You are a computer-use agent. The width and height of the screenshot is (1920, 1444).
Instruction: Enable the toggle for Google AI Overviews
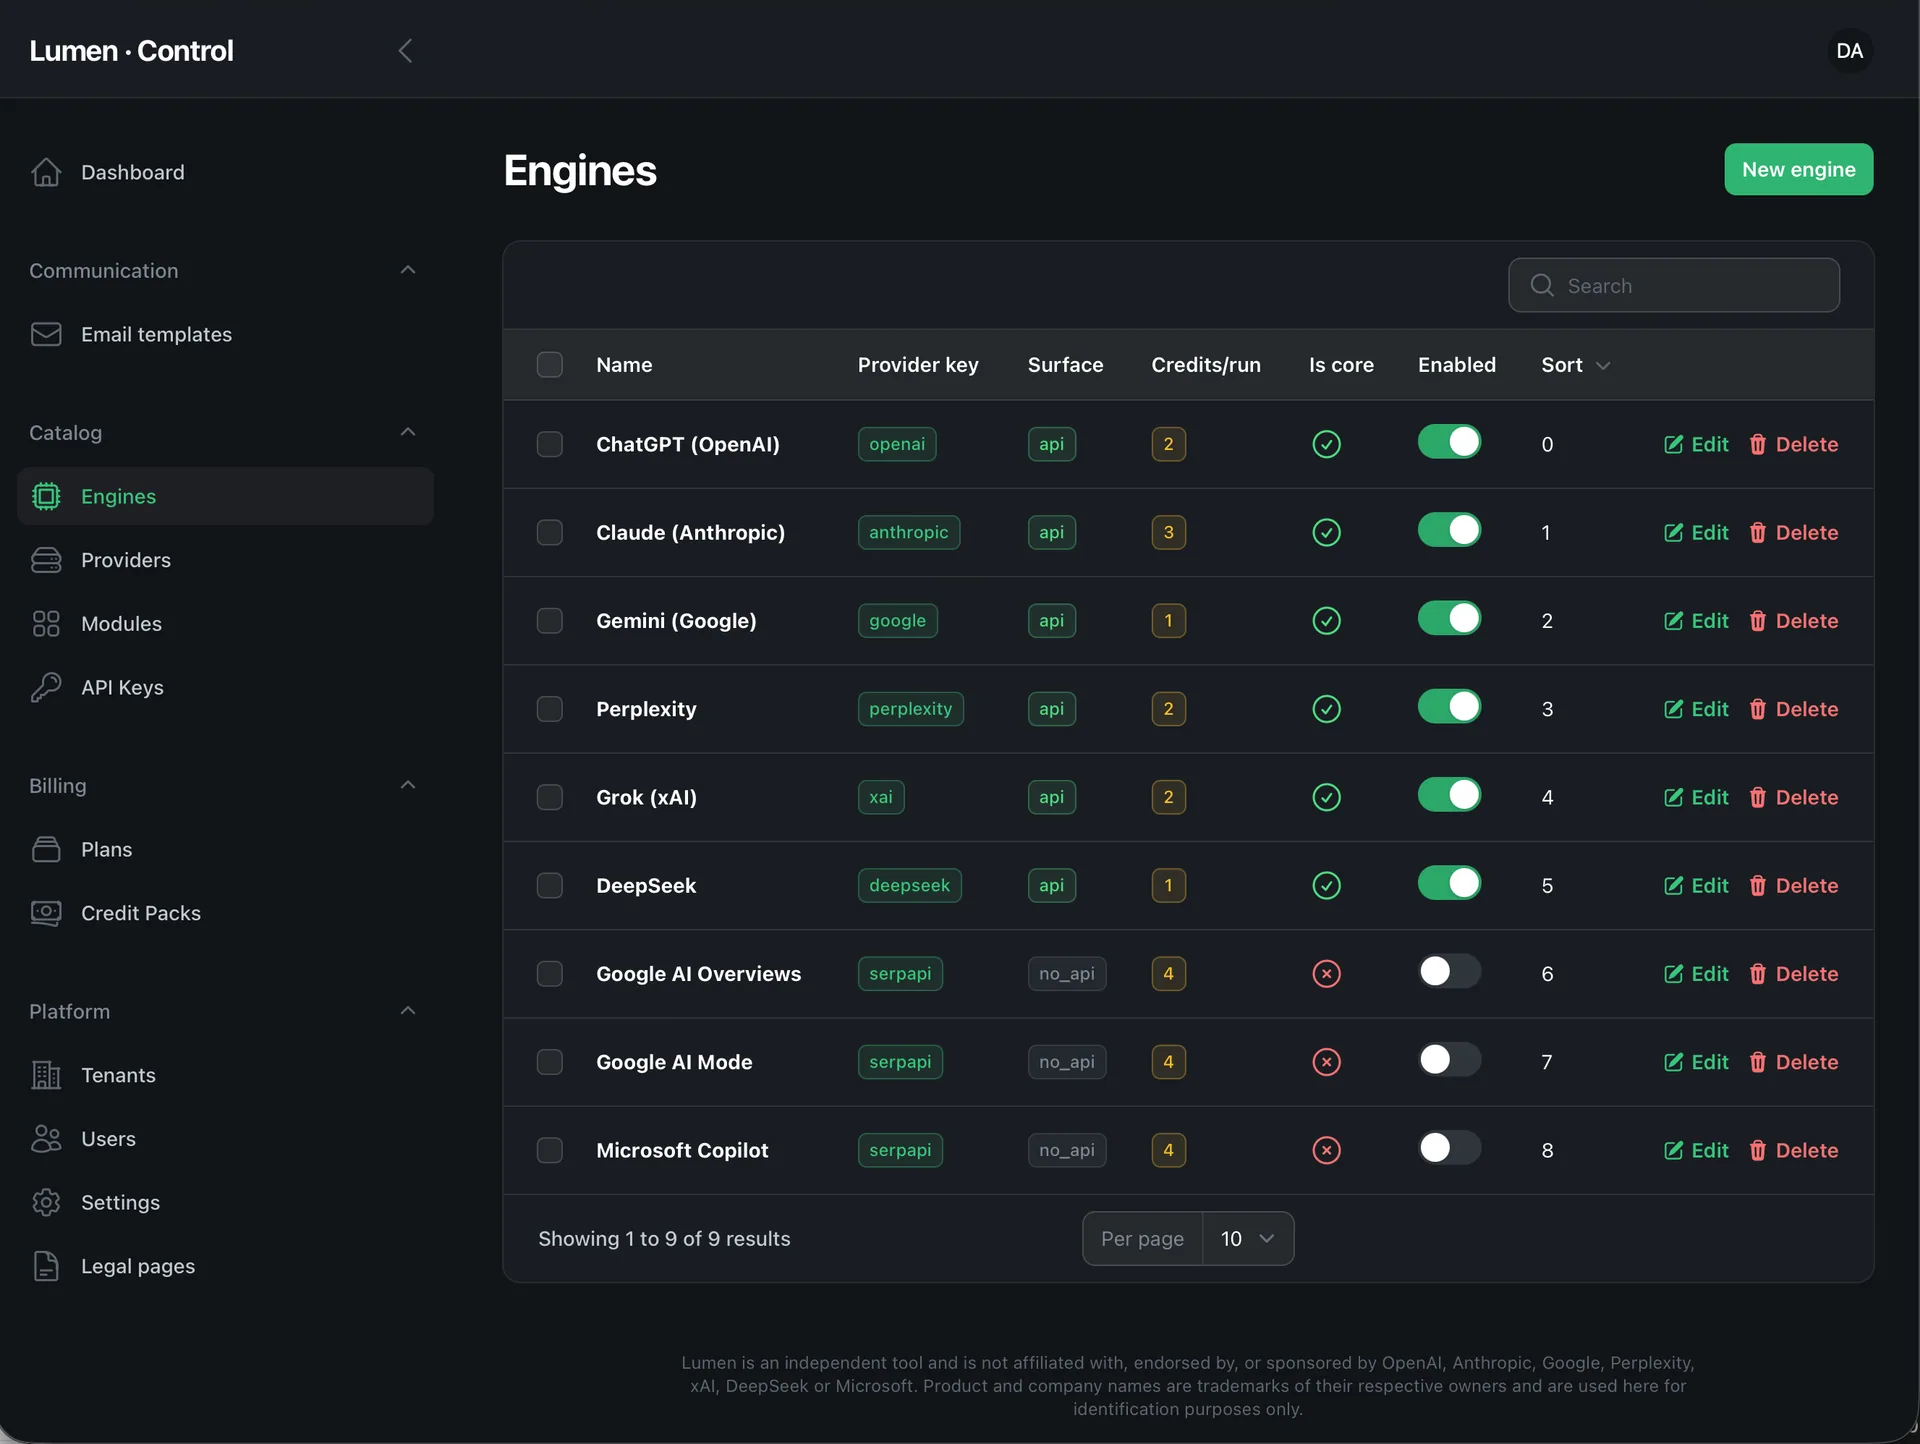(x=1449, y=971)
